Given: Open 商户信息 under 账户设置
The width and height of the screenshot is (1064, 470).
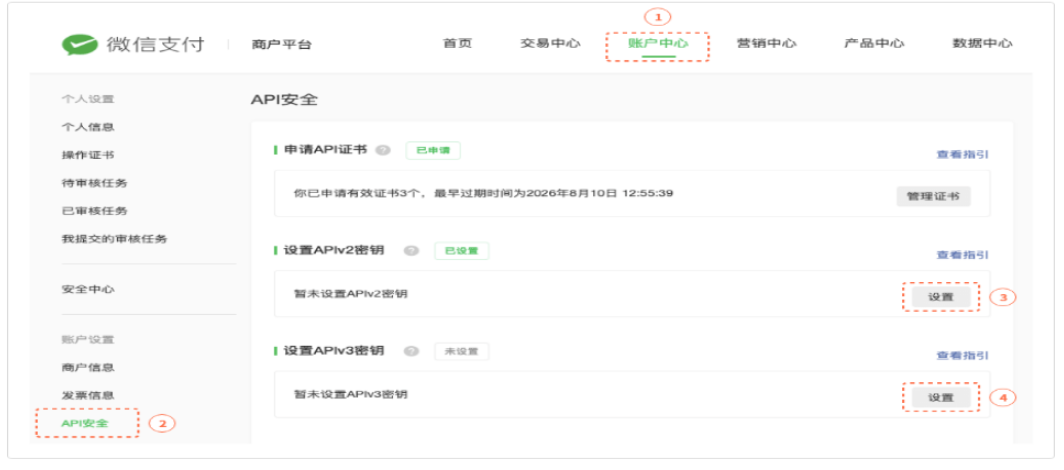Looking at the screenshot, I should pos(87,367).
